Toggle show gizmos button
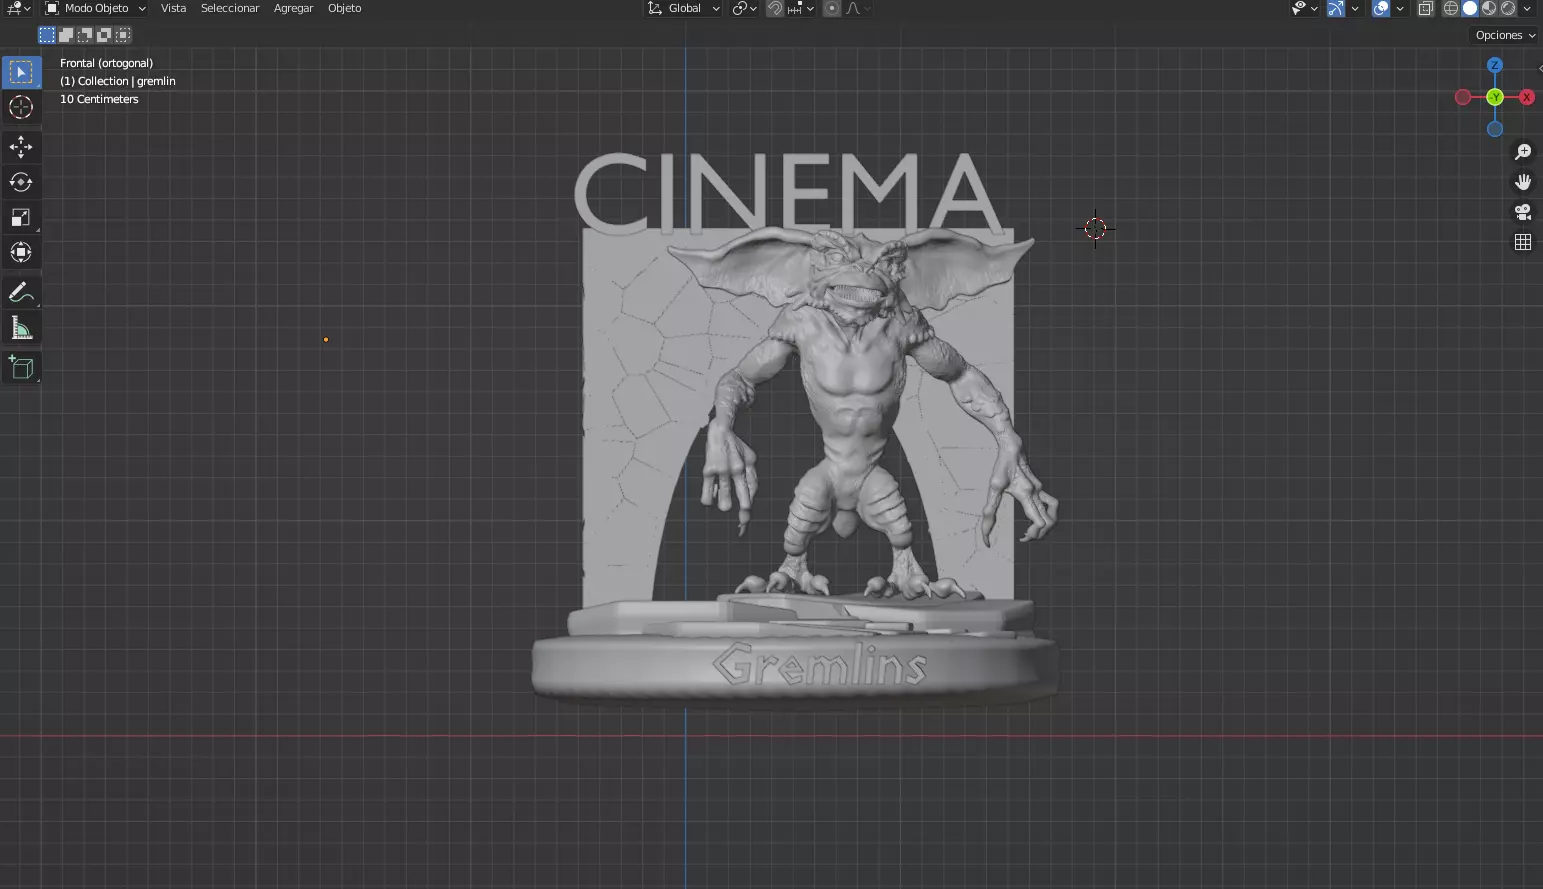 pos(1336,8)
